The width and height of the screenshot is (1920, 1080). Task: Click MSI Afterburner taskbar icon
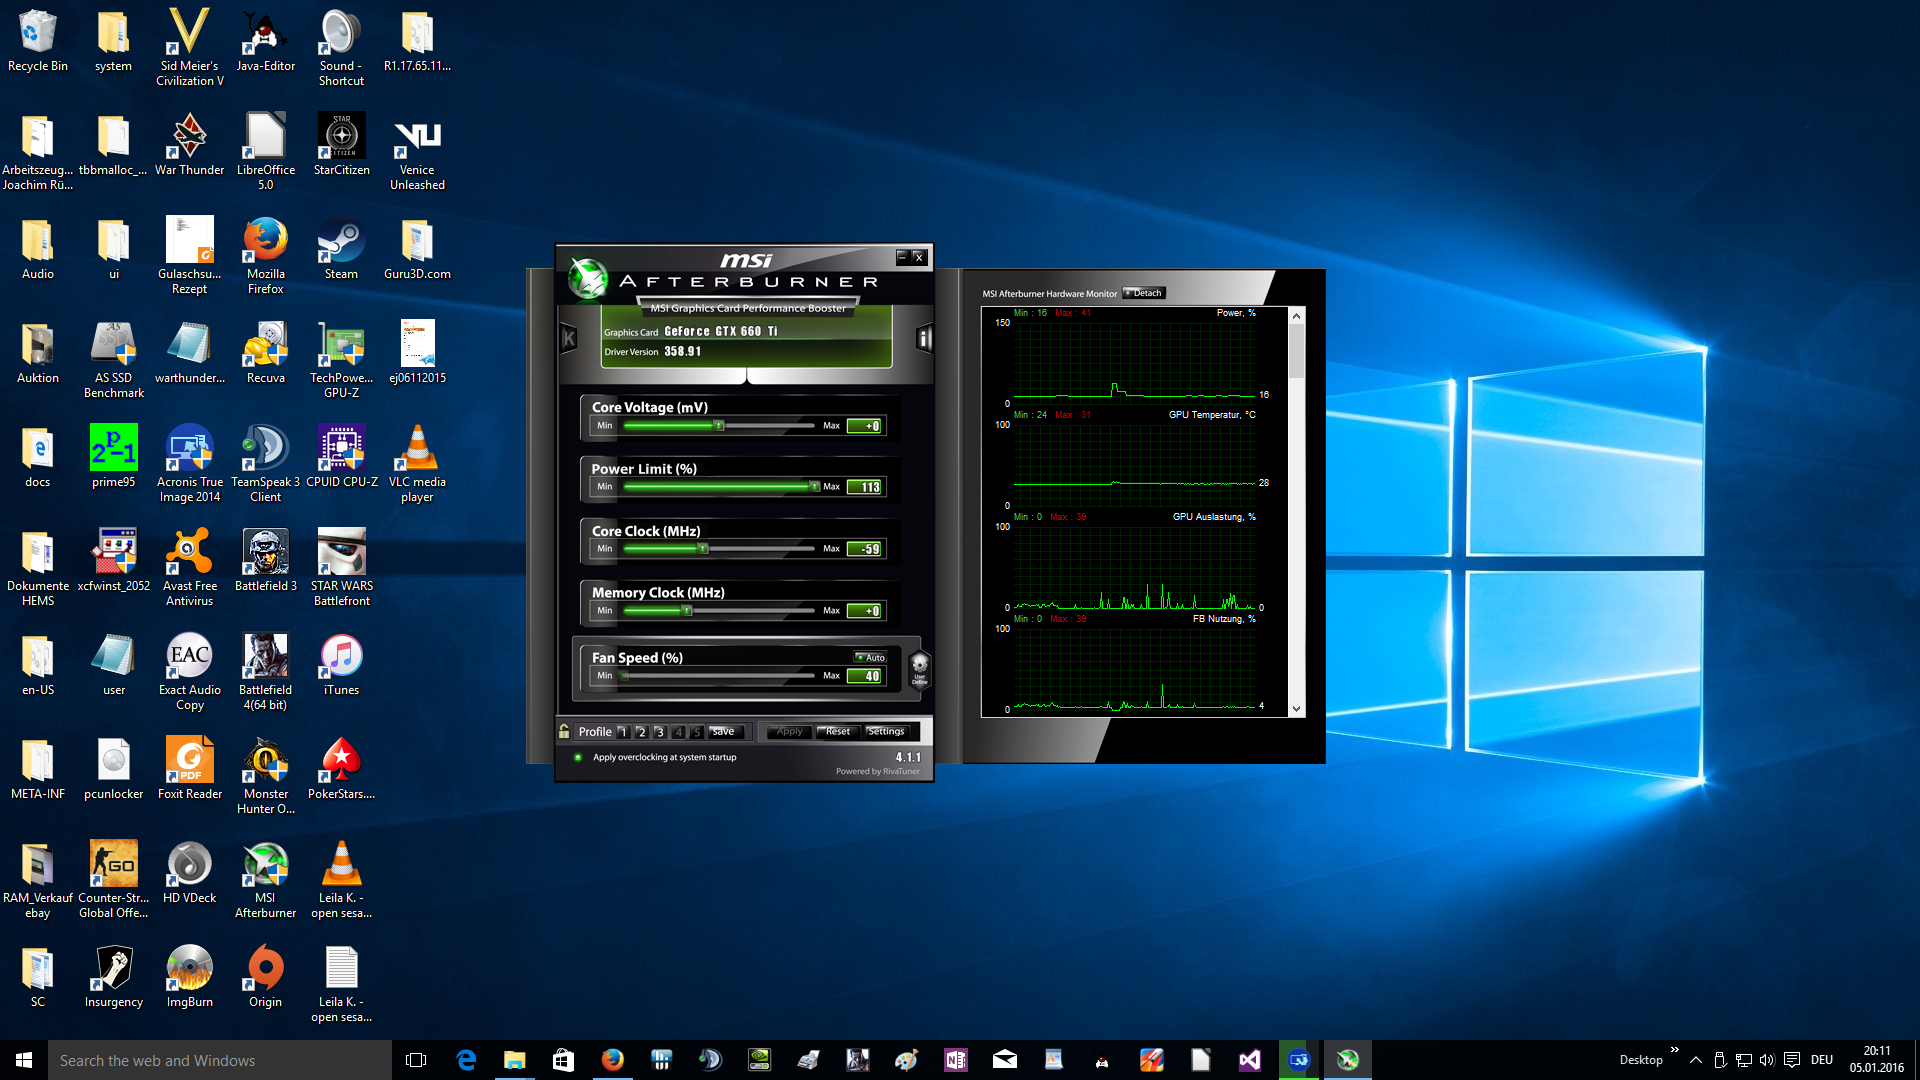[1347, 1060]
